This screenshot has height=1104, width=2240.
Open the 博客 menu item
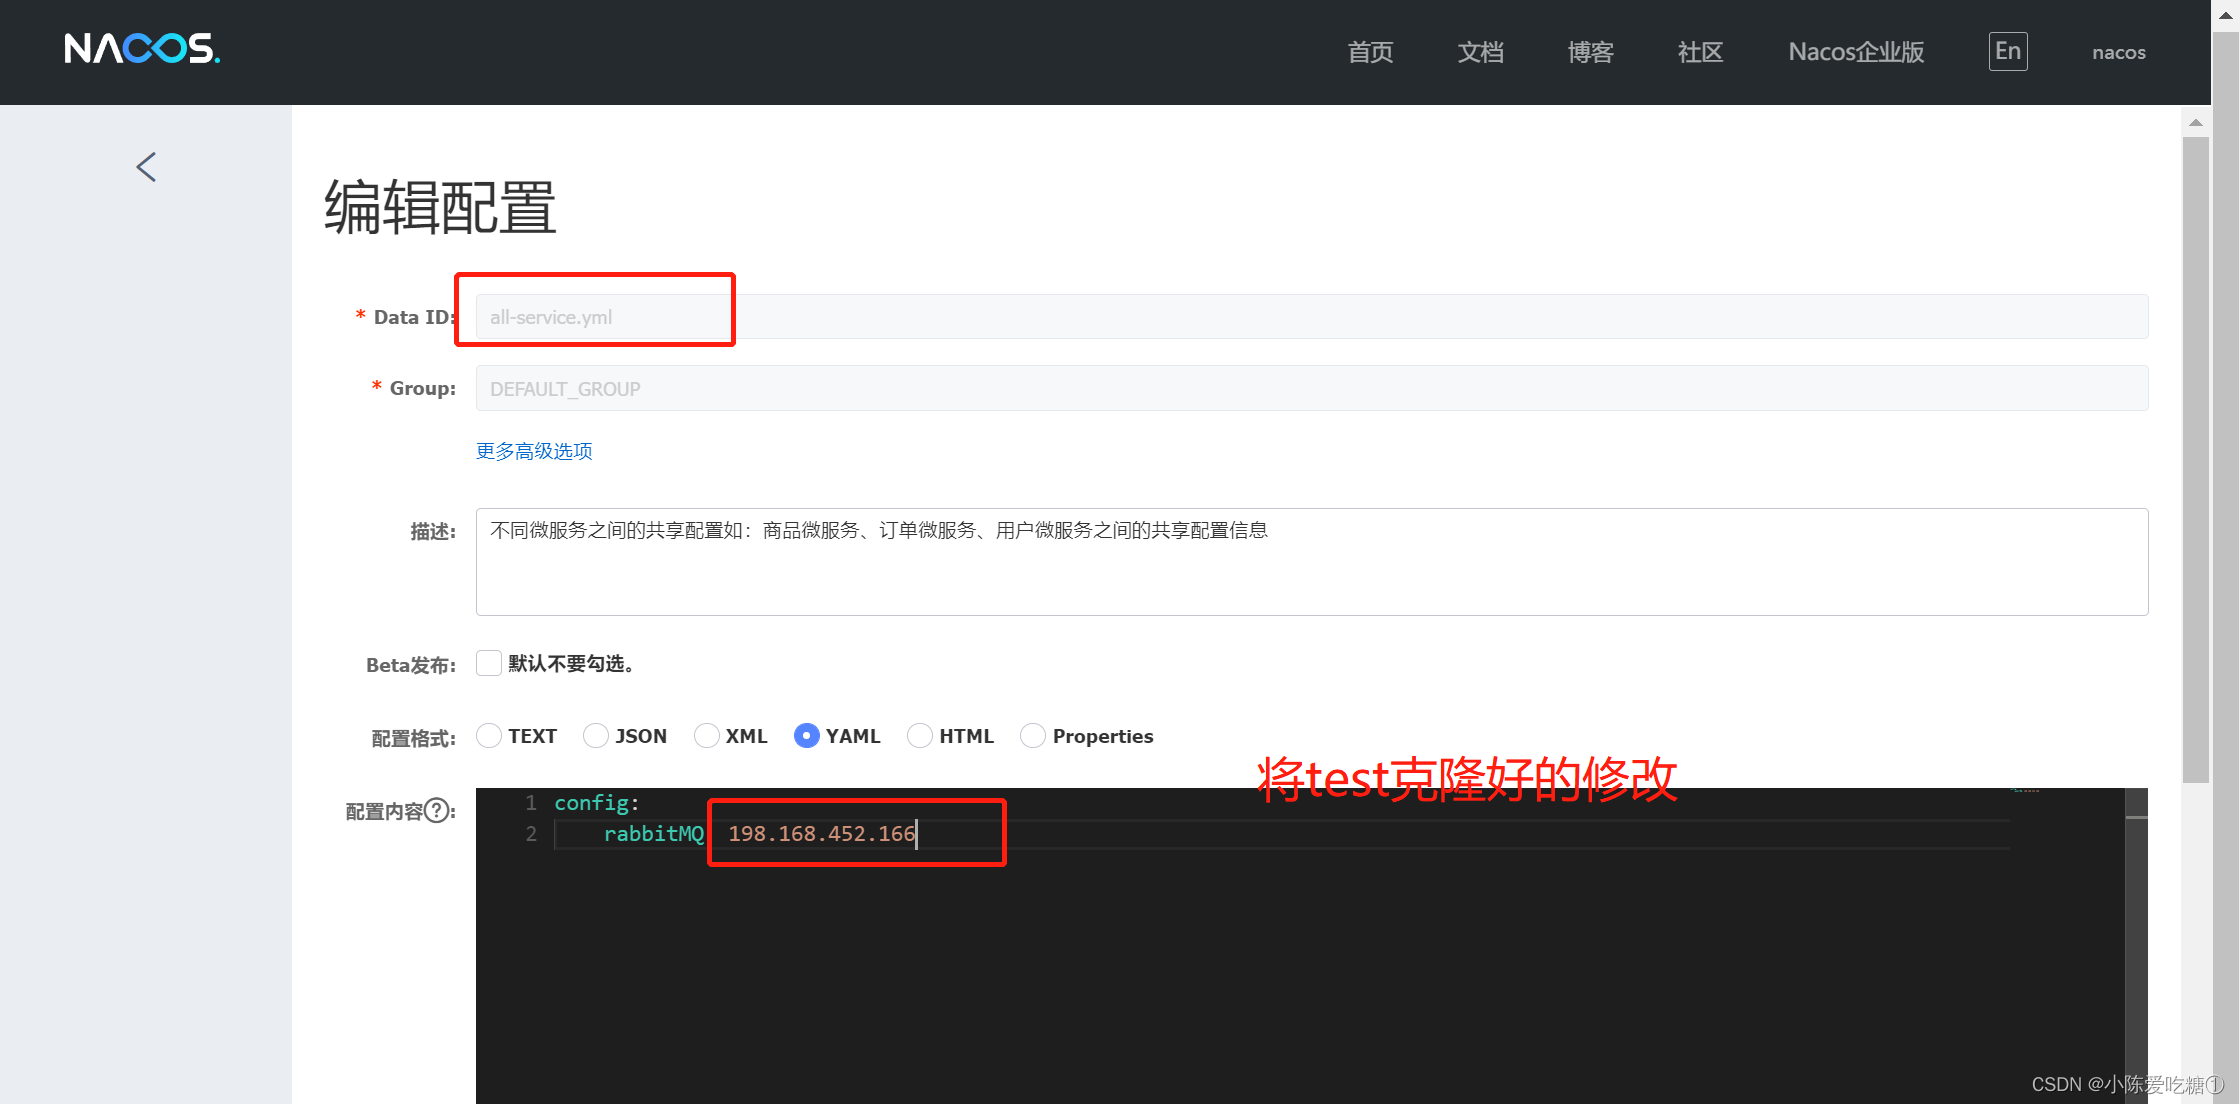[x=1590, y=52]
